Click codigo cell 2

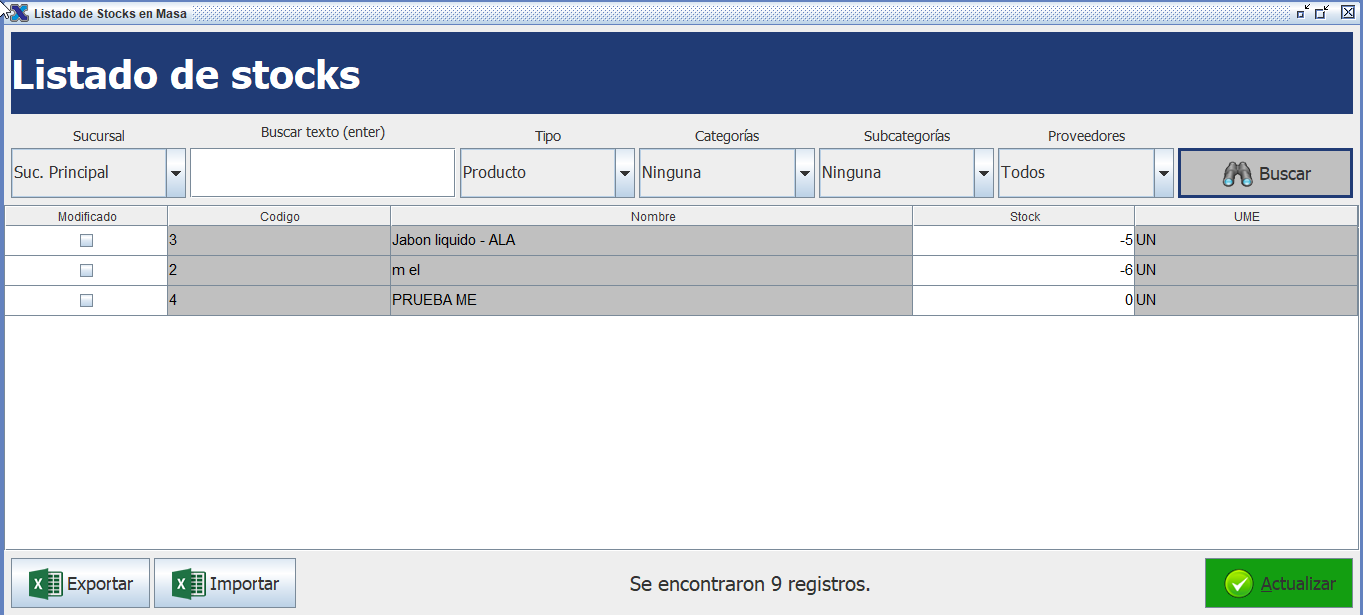point(279,271)
